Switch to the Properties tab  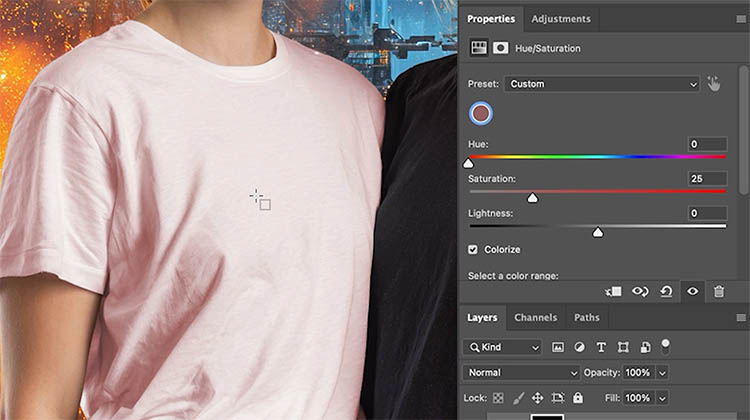pyautogui.click(x=491, y=19)
